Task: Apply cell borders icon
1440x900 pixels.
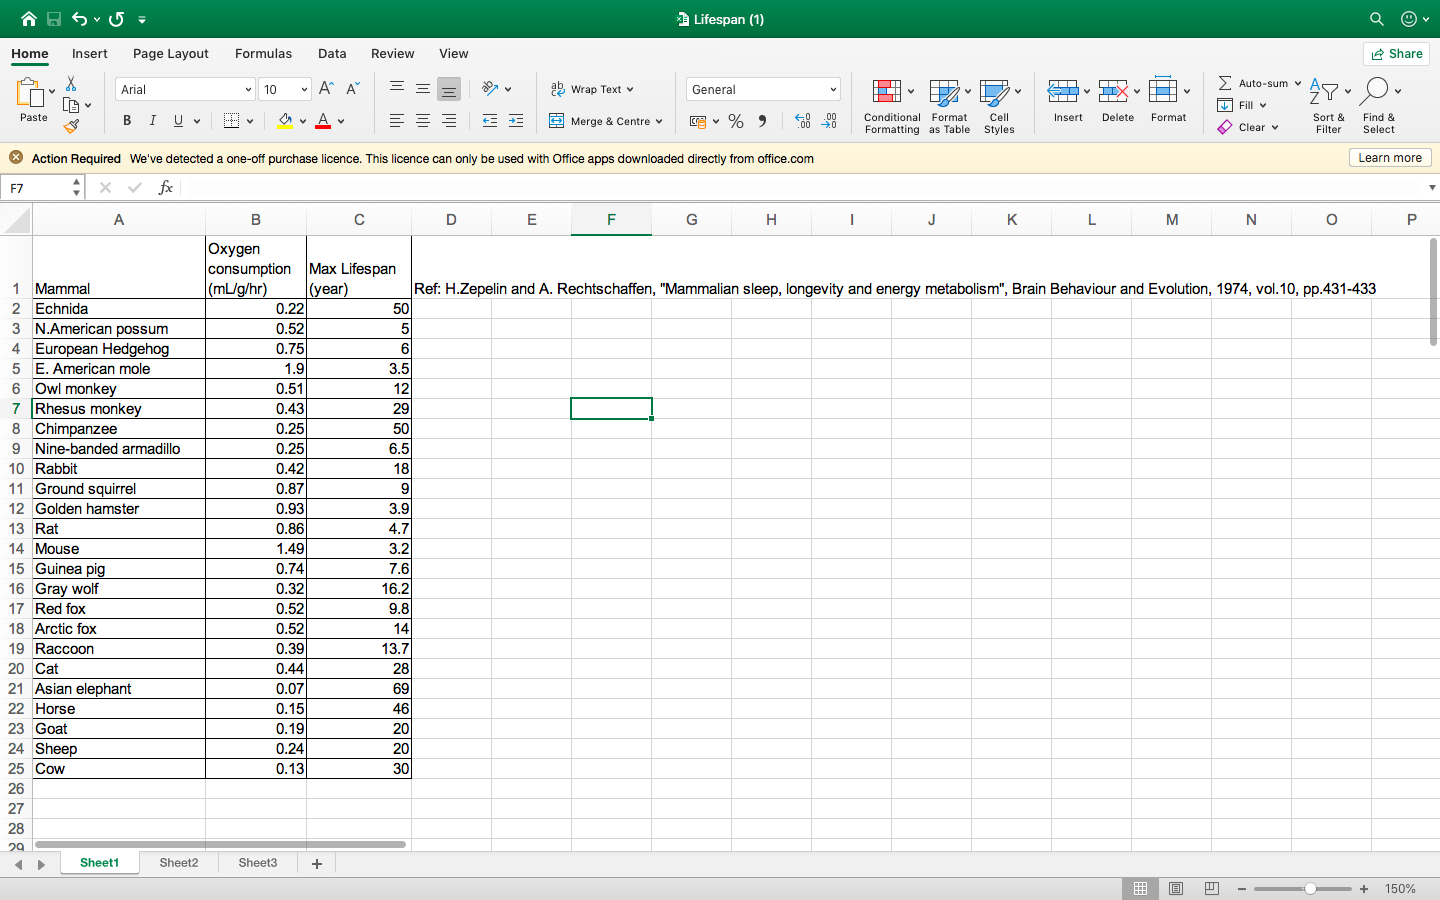Action: coord(231,121)
